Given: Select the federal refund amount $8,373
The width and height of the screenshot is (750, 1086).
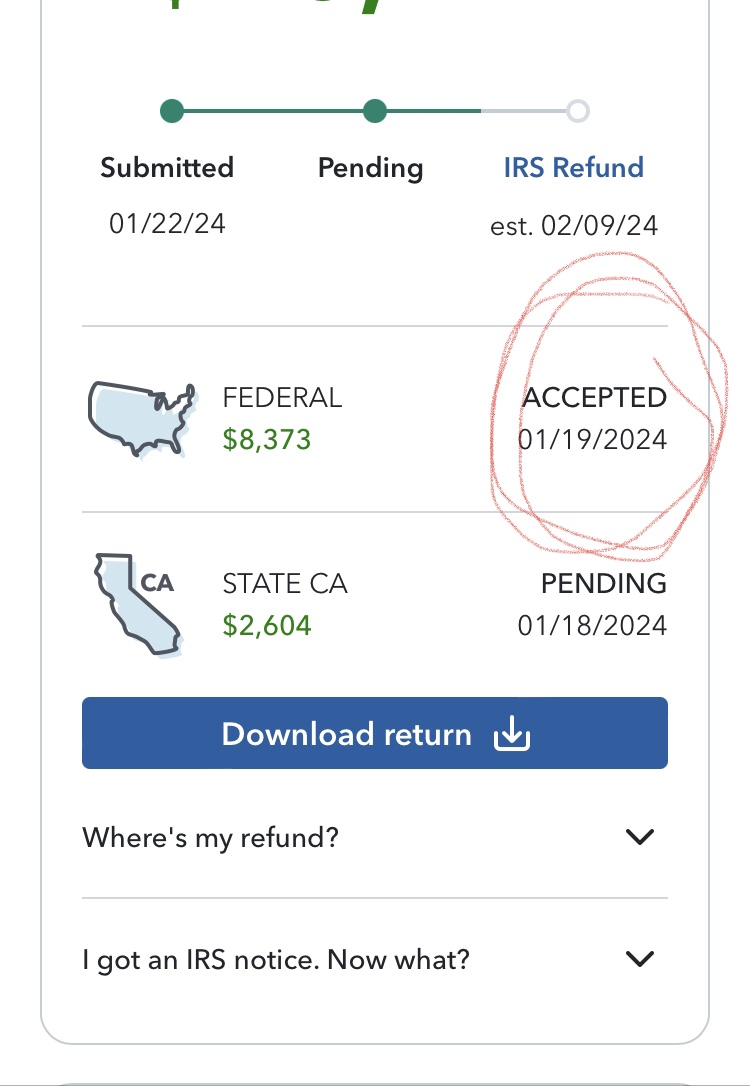Looking at the screenshot, I should point(267,439).
